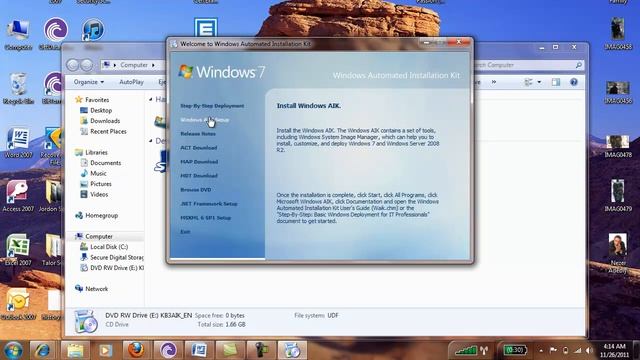Click MDT Download link
The width and height of the screenshot is (640, 360).
point(199,176)
